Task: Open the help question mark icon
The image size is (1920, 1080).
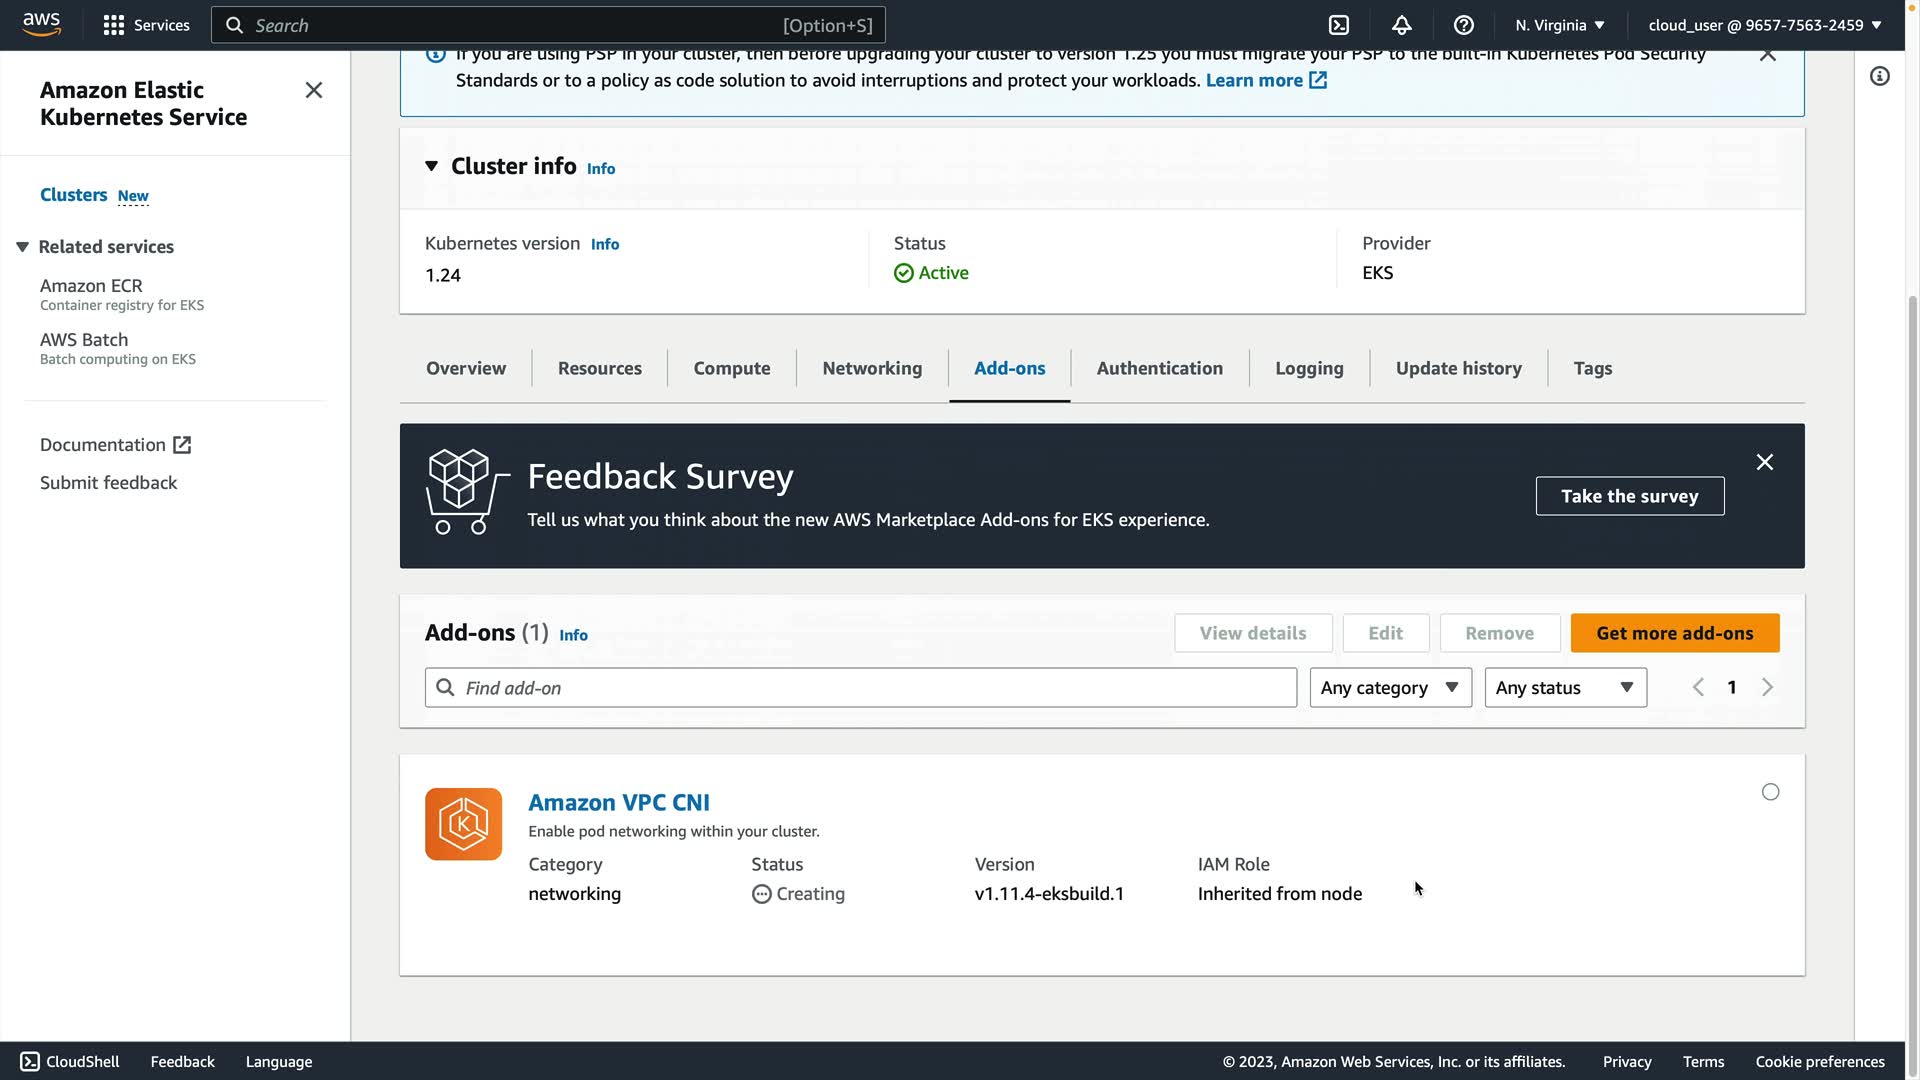Action: point(1463,25)
